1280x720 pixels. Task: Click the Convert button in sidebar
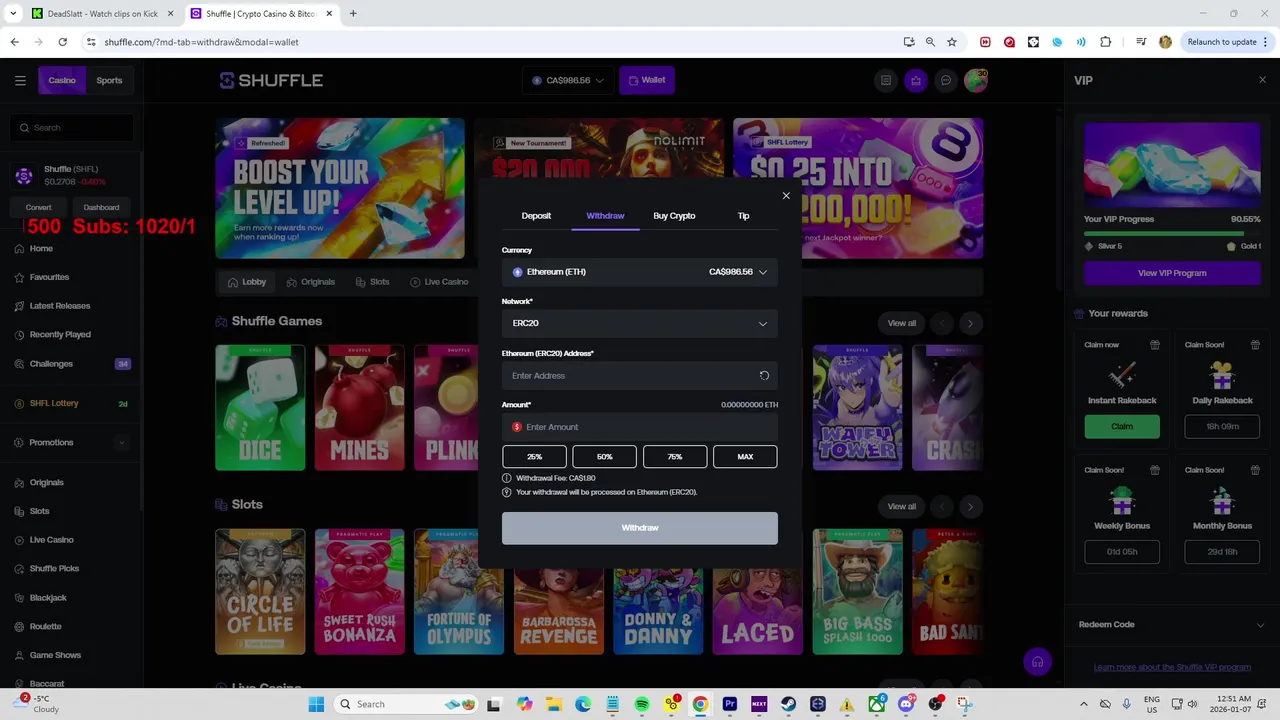(39, 207)
